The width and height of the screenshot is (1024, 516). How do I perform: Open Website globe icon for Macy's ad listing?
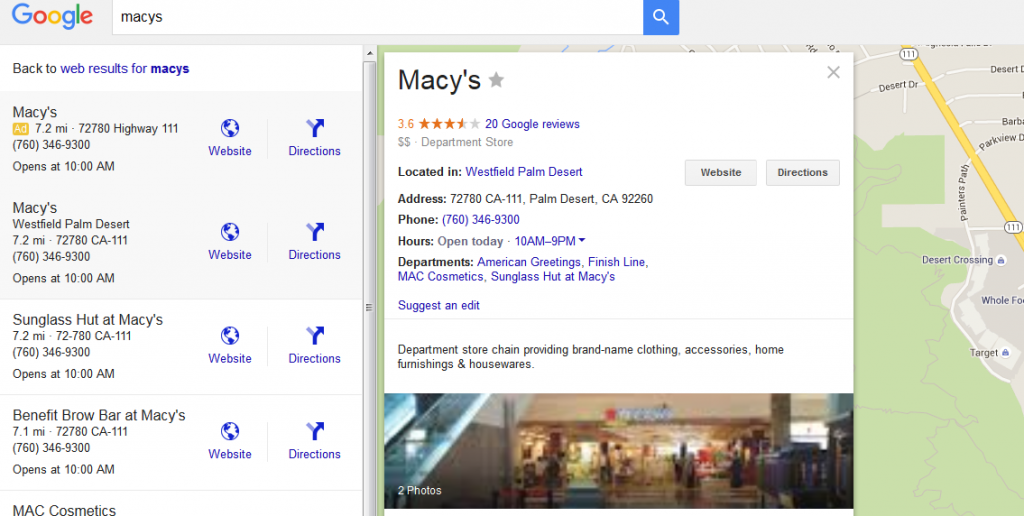coord(230,128)
